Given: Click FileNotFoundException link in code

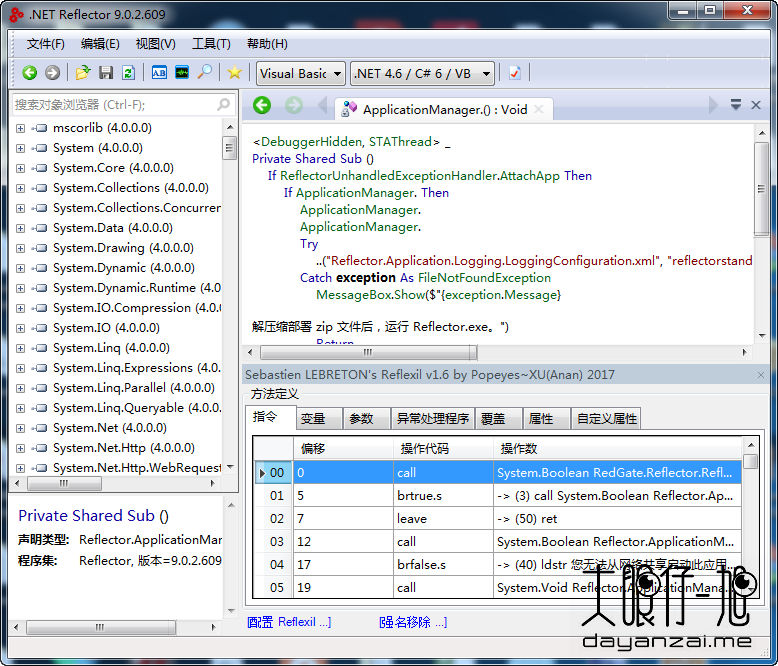Looking at the screenshot, I should coord(484,278).
